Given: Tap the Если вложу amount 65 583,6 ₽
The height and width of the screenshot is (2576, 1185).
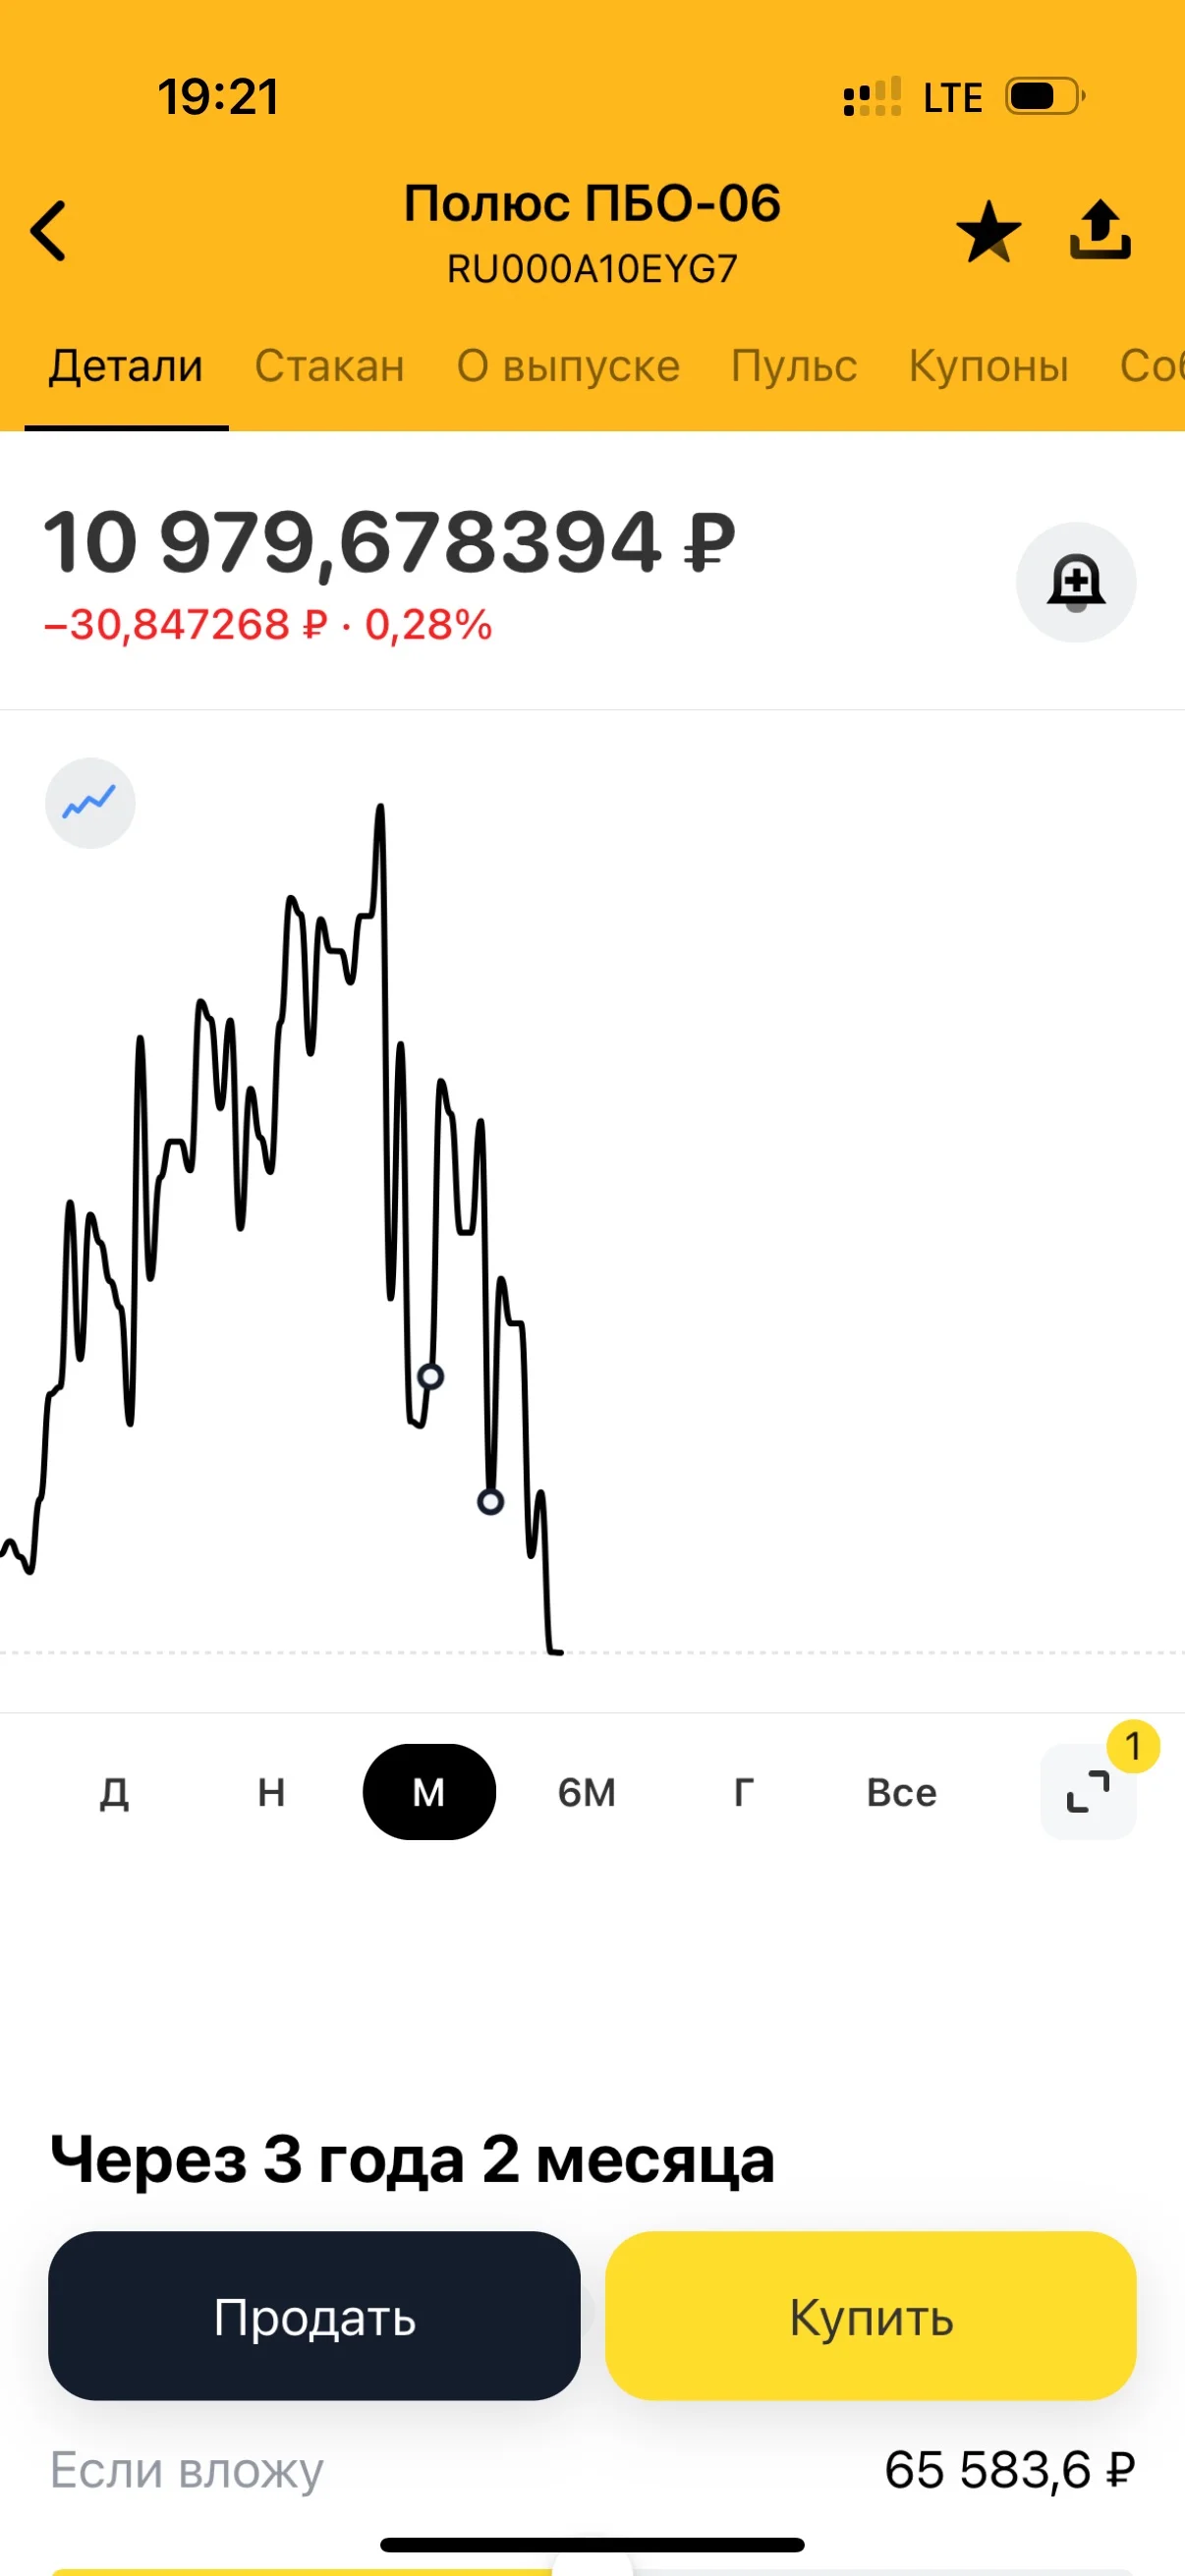Looking at the screenshot, I should [1010, 2470].
